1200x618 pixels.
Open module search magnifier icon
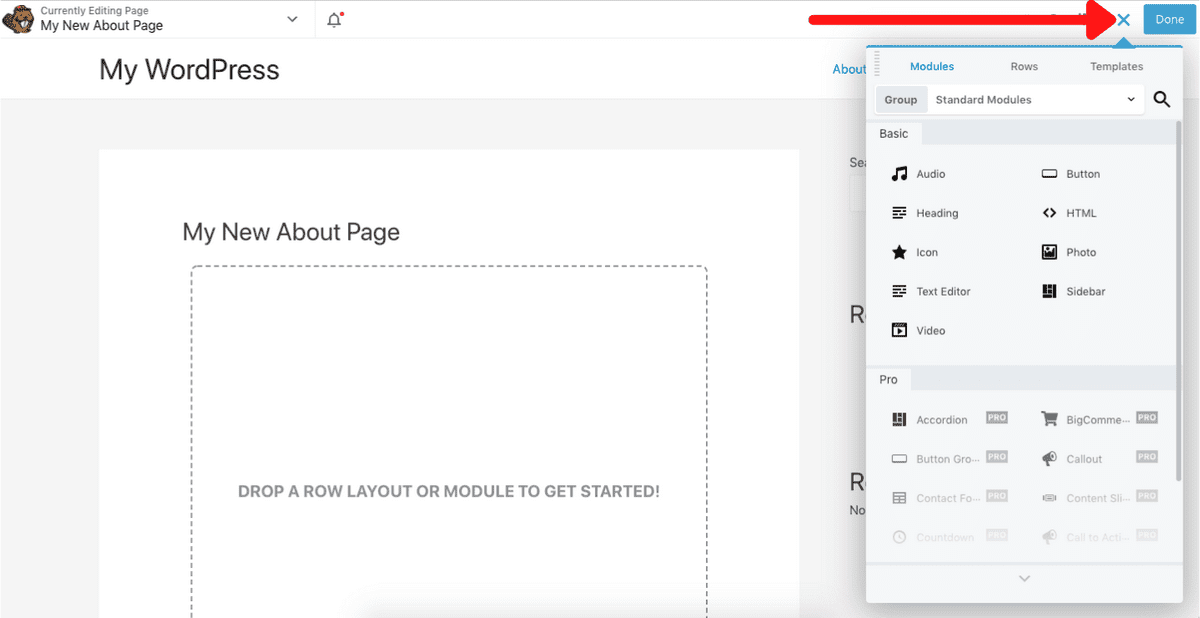tap(1162, 99)
